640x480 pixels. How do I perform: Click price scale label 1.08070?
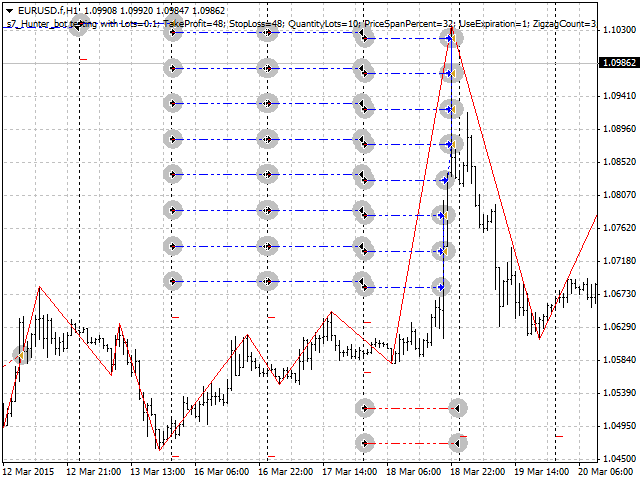(x=619, y=195)
